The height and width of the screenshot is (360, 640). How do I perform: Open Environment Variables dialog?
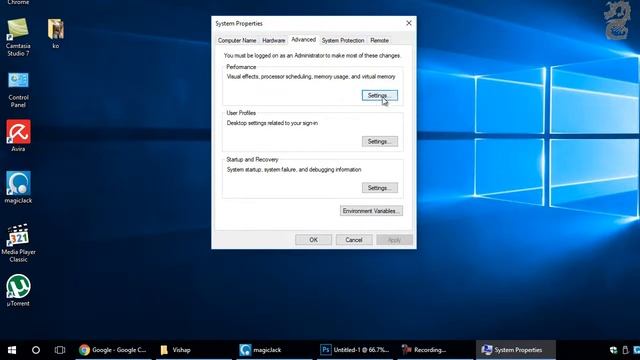pyautogui.click(x=371, y=211)
